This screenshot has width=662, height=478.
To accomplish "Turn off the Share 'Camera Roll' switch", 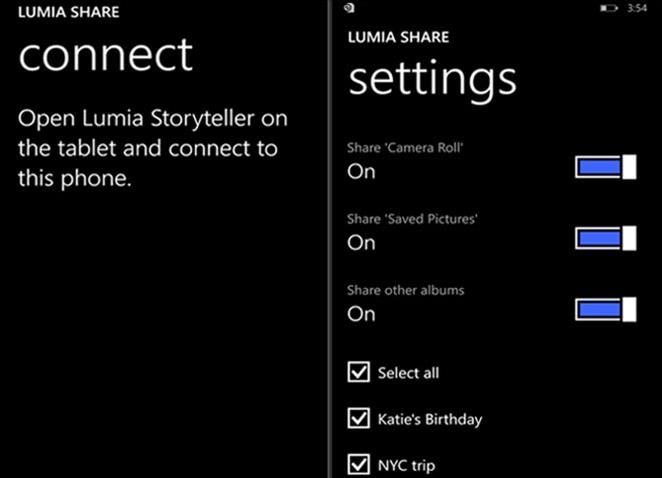I will tap(606, 167).
